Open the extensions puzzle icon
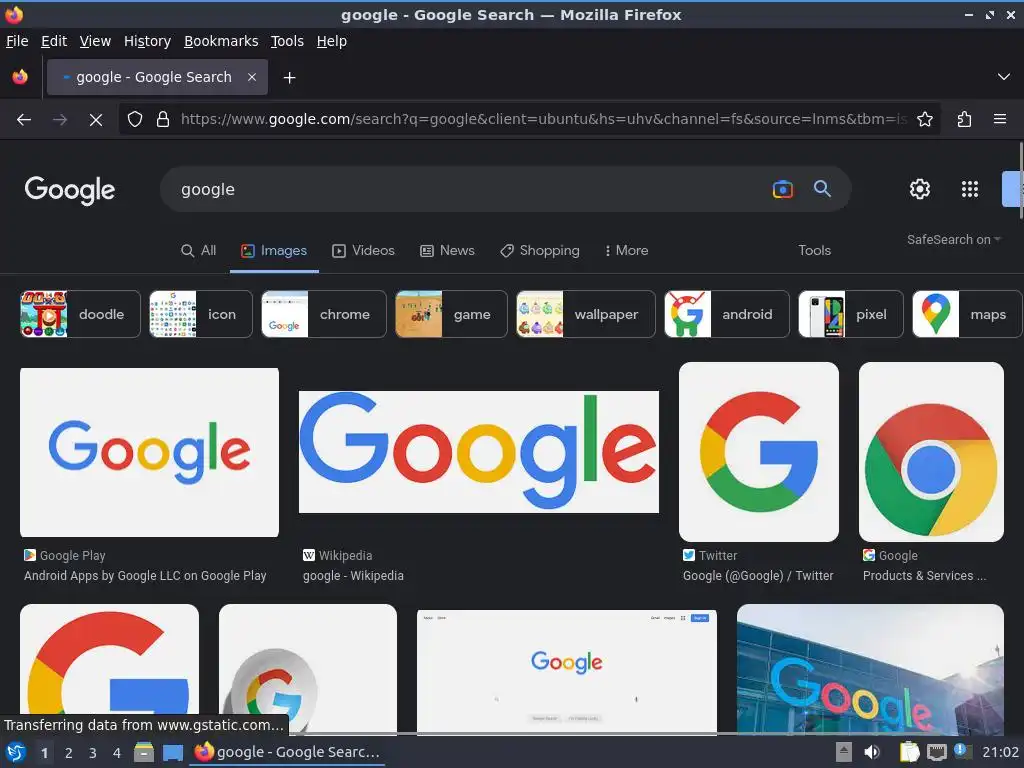This screenshot has height=768, width=1024. [x=964, y=120]
